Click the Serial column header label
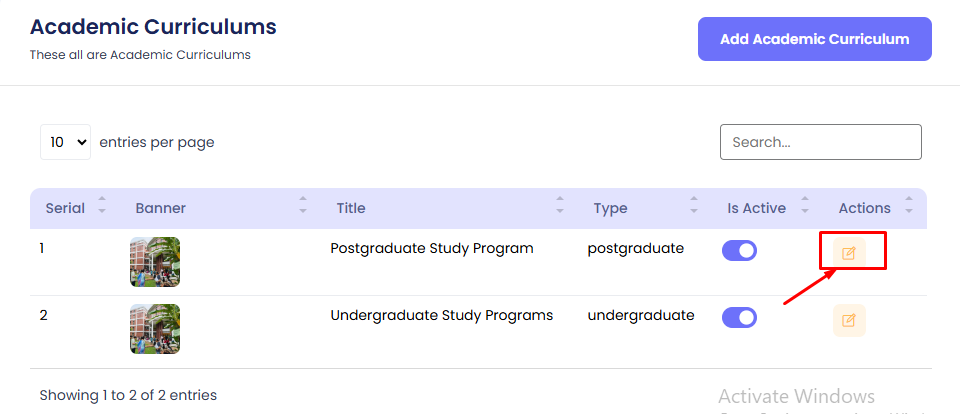The height and width of the screenshot is (414, 960). click(65, 208)
